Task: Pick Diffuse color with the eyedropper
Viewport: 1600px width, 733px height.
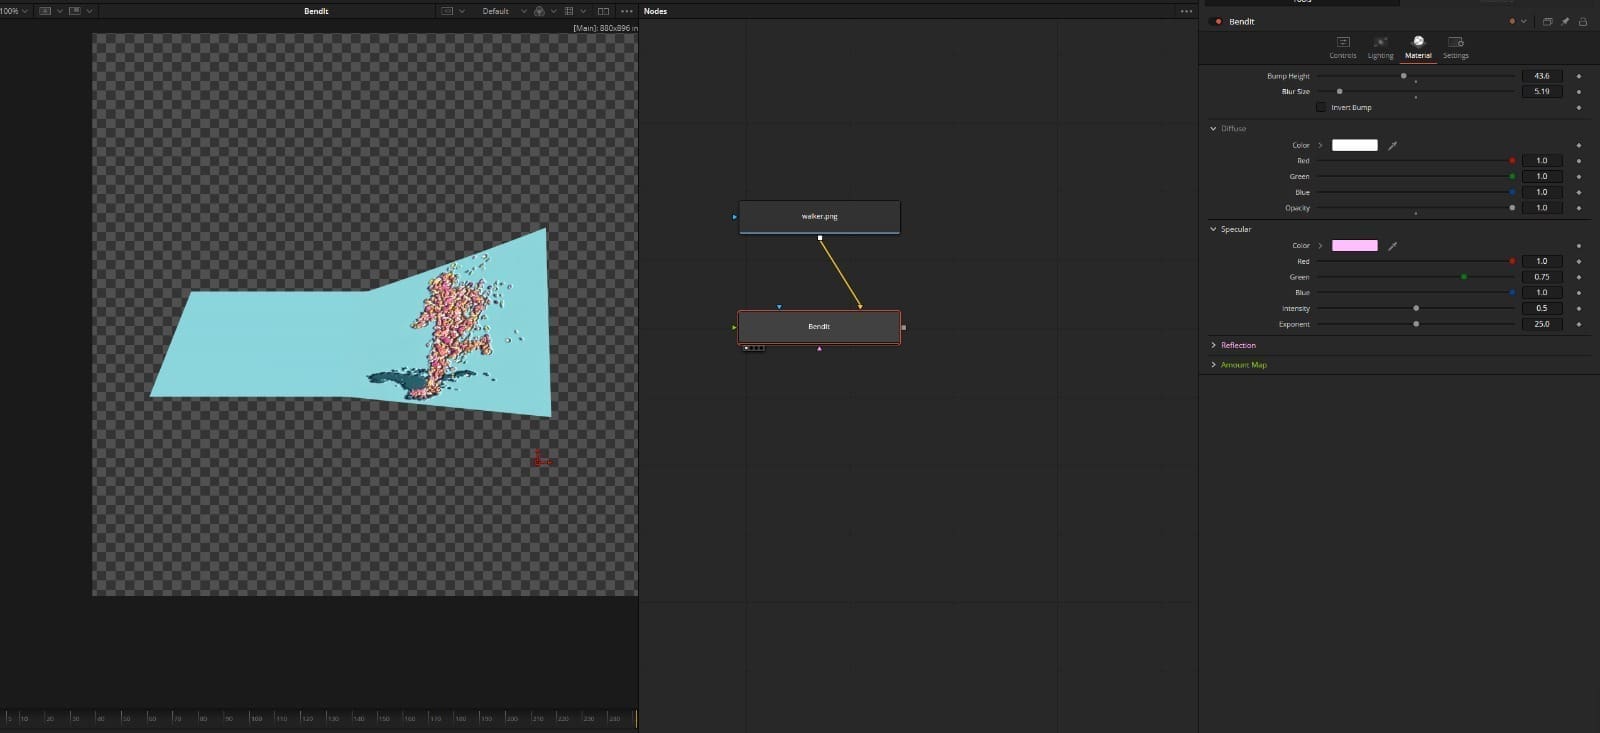Action: coord(1392,145)
